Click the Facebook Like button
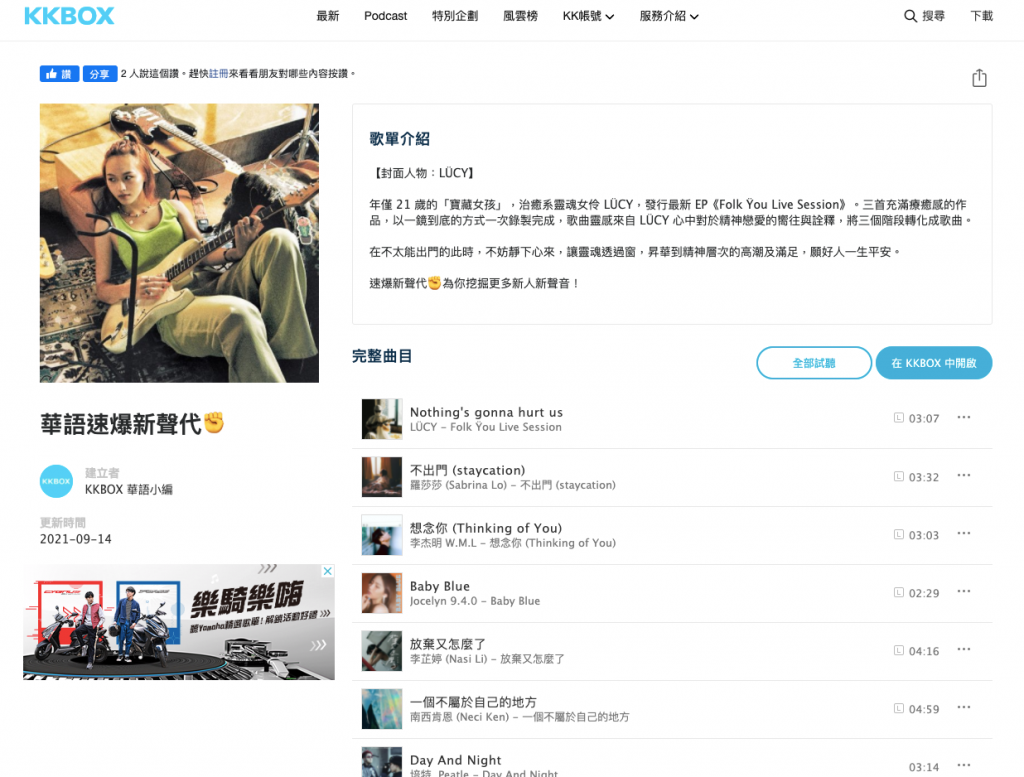 click(59, 74)
